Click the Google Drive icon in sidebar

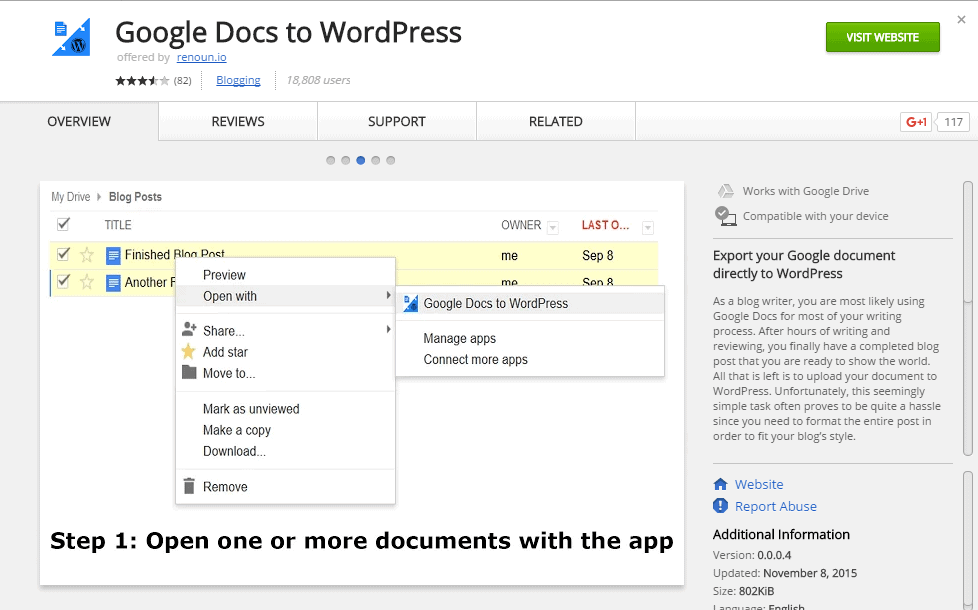click(x=726, y=191)
